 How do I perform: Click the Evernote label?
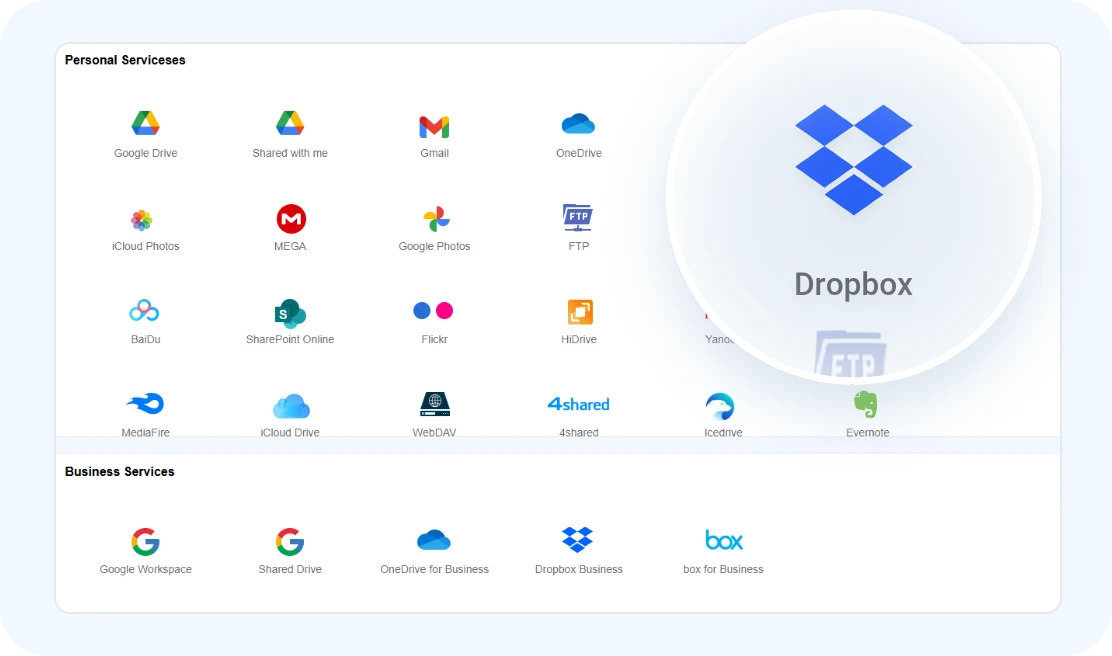point(867,433)
